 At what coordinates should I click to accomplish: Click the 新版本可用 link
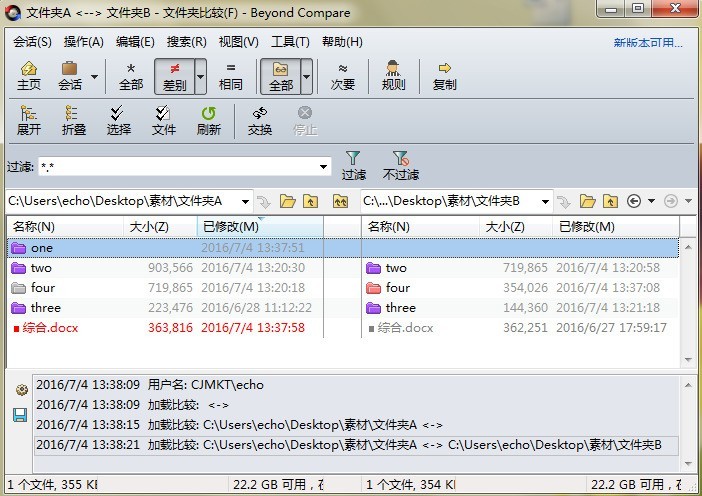pos(648,43)
